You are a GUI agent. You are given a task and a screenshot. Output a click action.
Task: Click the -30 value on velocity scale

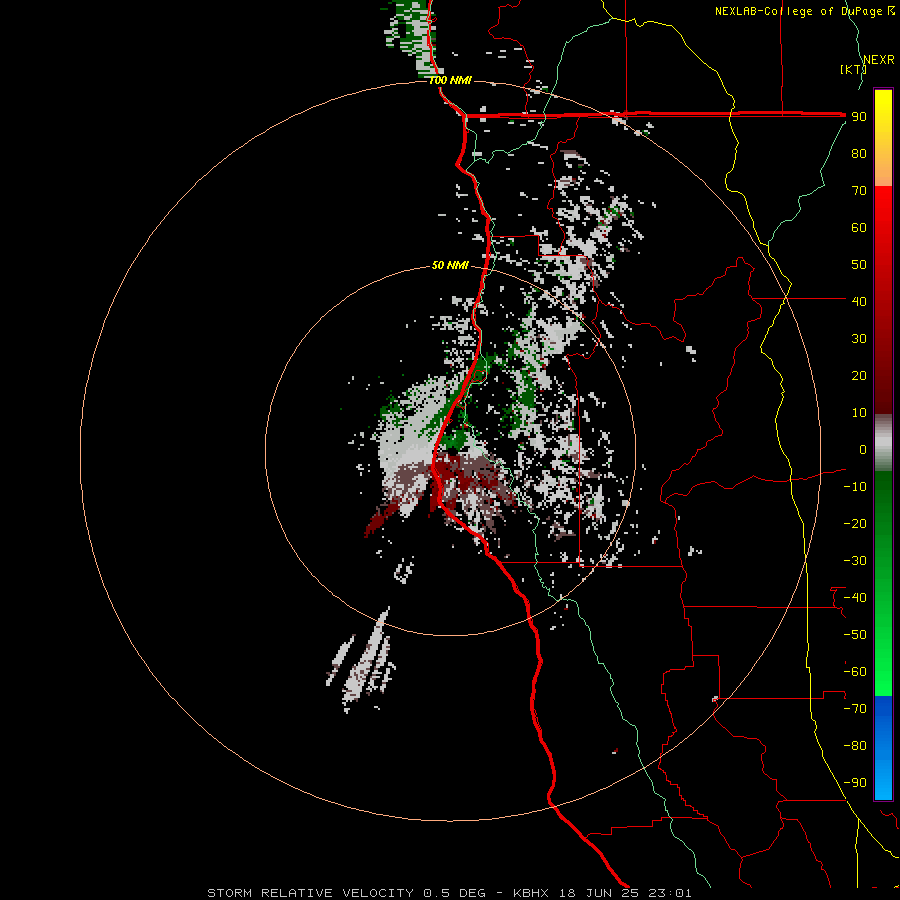click(855, 561)
